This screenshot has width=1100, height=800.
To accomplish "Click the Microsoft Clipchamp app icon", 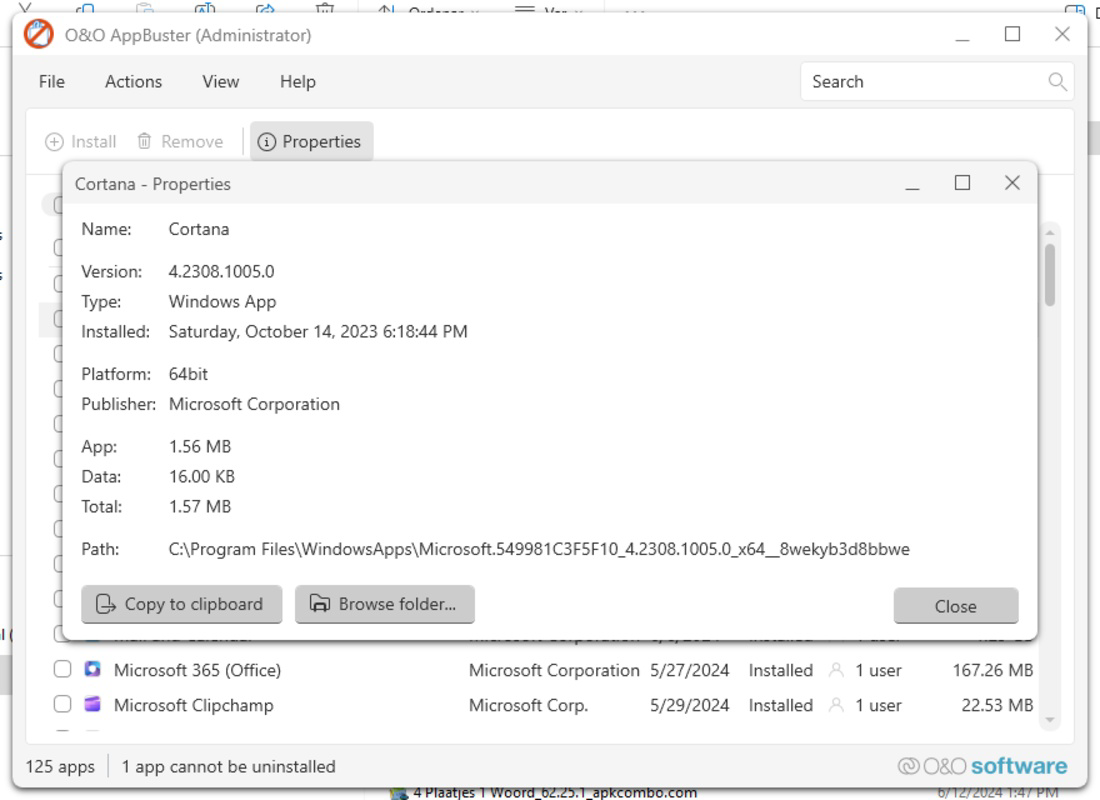I will click(x=93, y=704).
